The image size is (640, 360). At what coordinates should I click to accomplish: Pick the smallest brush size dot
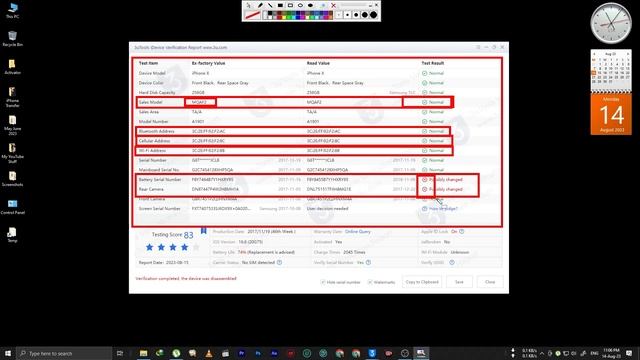(339, 15)
